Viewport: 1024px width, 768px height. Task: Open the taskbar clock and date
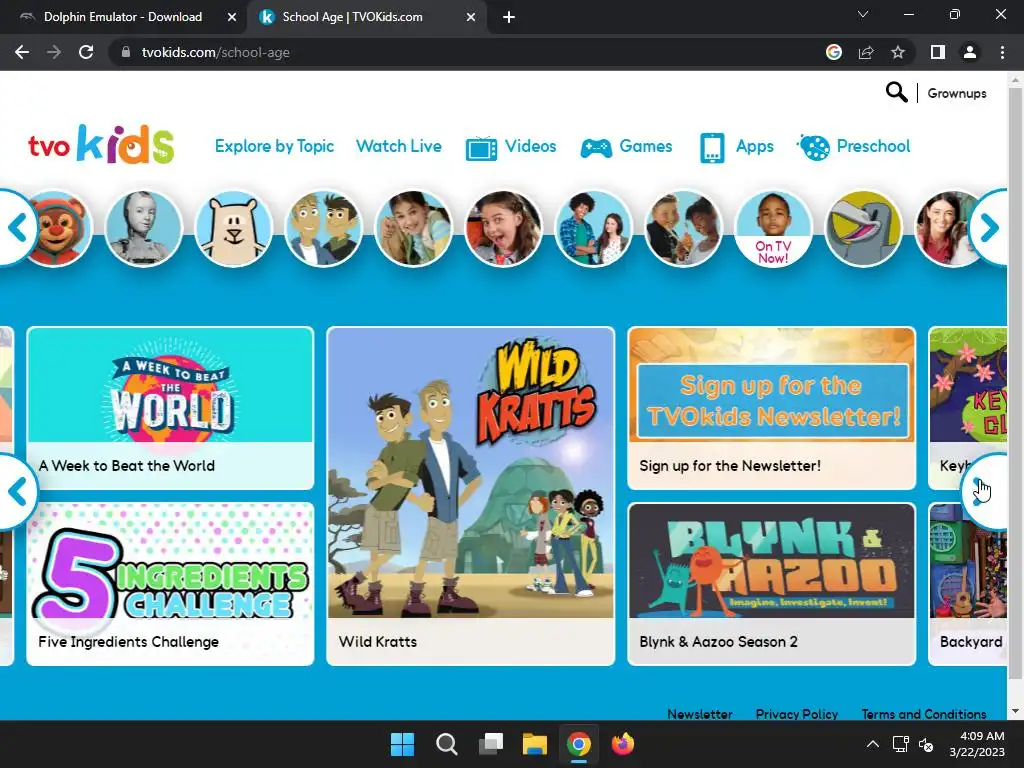977,744
